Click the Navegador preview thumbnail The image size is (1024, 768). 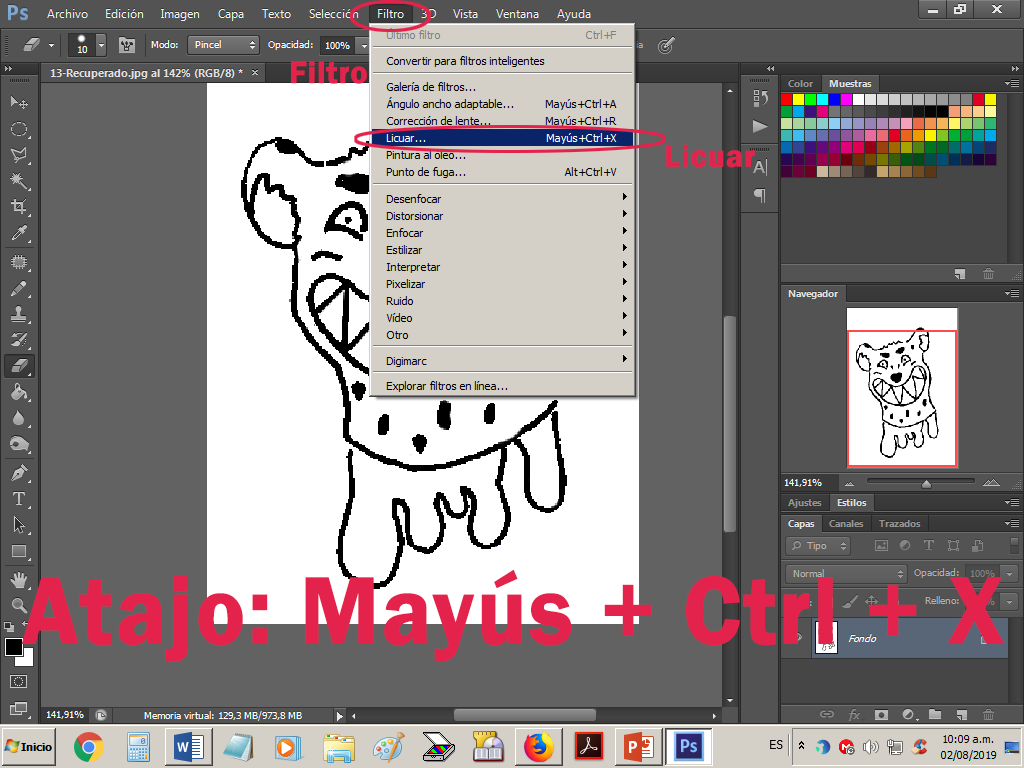[x=902, y=387]
